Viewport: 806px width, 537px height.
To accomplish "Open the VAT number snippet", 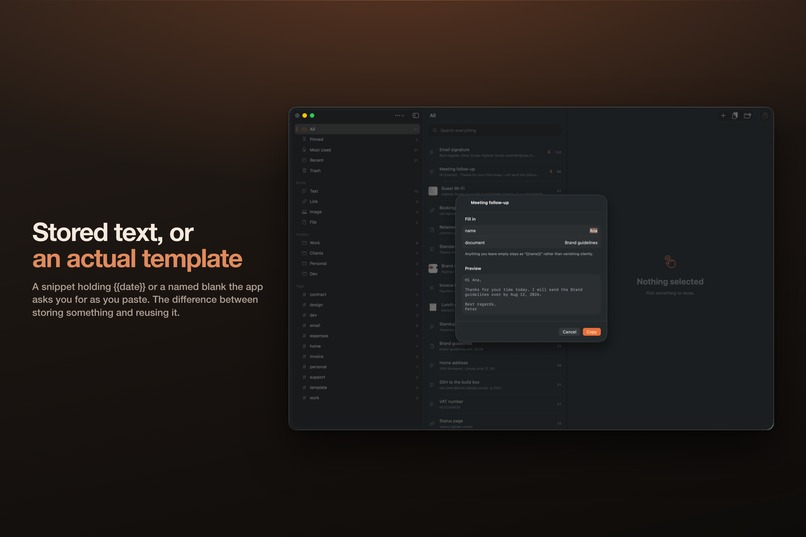I will (x=495, y=404).
